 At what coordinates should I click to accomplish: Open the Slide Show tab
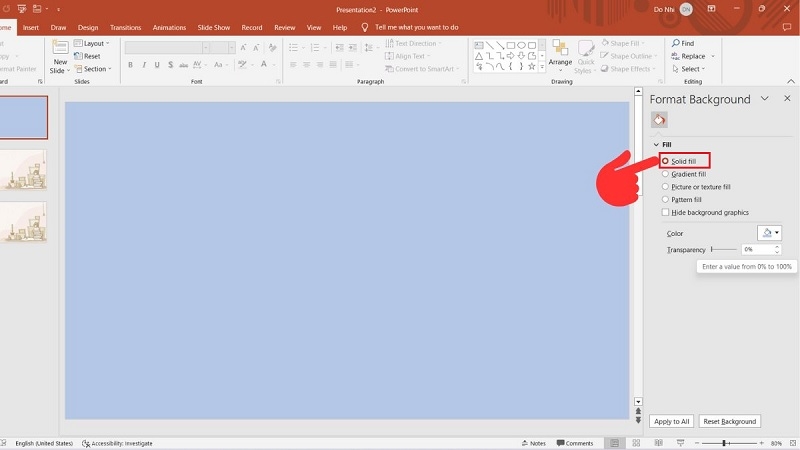click(x=214, y=28)
